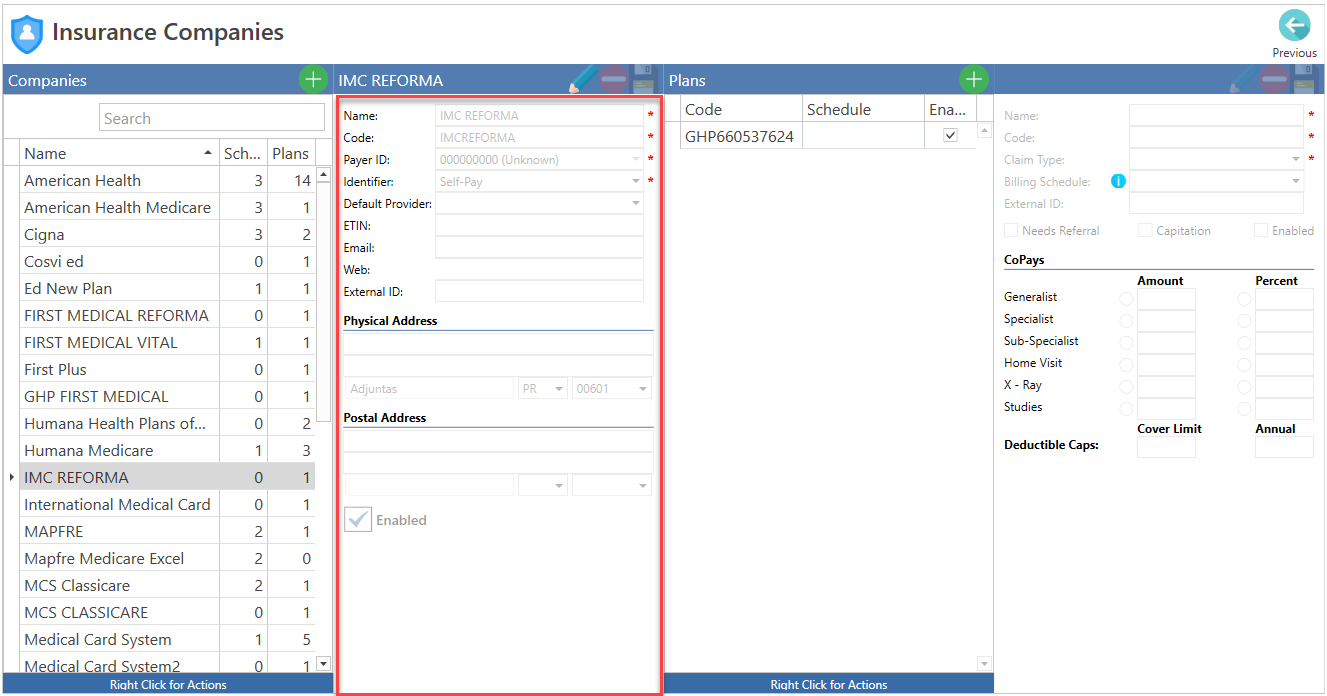Select the Humana Medicare row
Viewport: 1327px width, 696px height.
pos(168,450)
